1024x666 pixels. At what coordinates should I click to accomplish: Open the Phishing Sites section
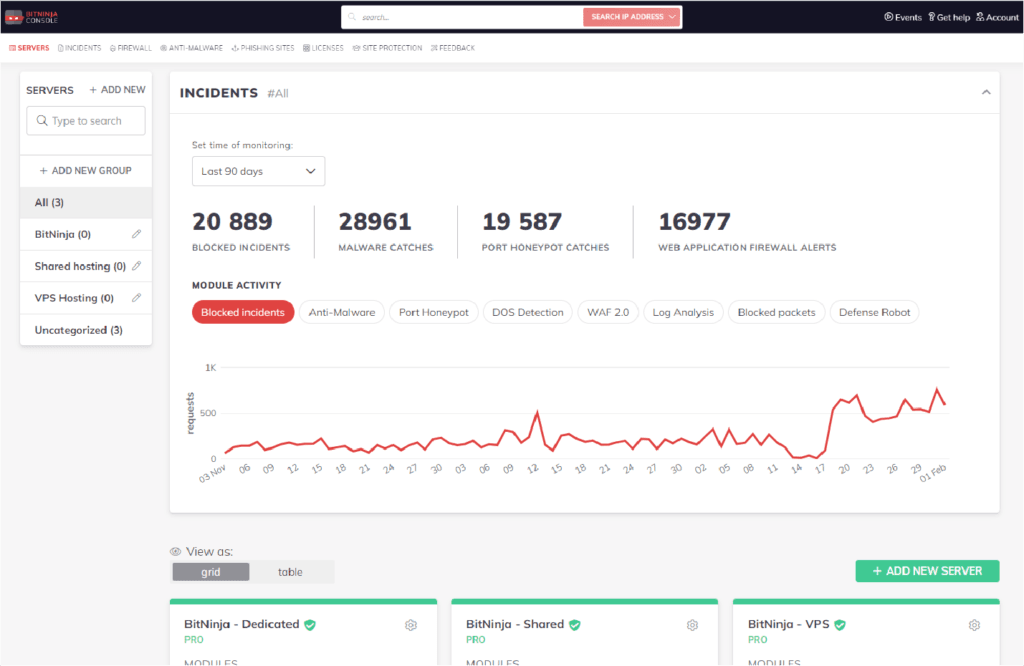262,47
